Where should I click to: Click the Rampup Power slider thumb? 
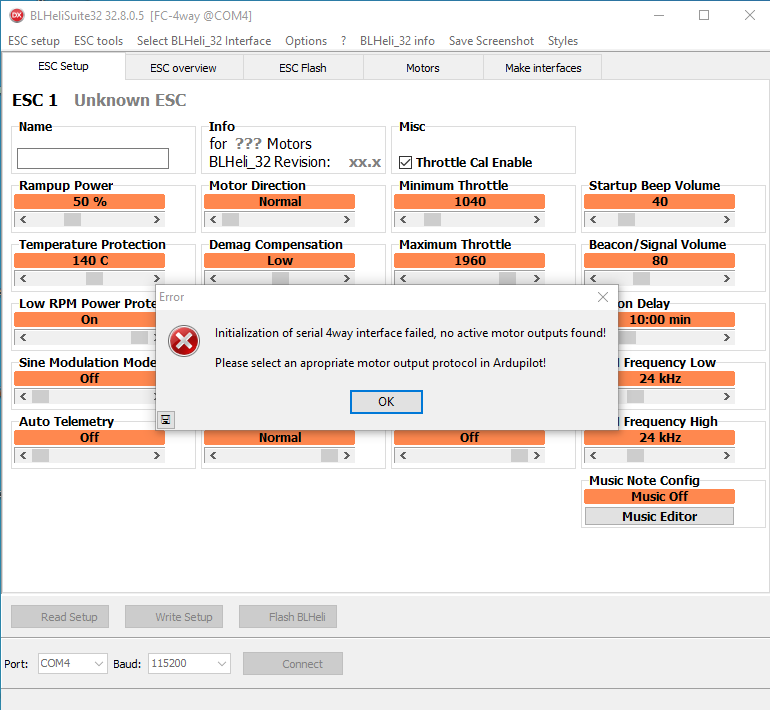point(72,219)
